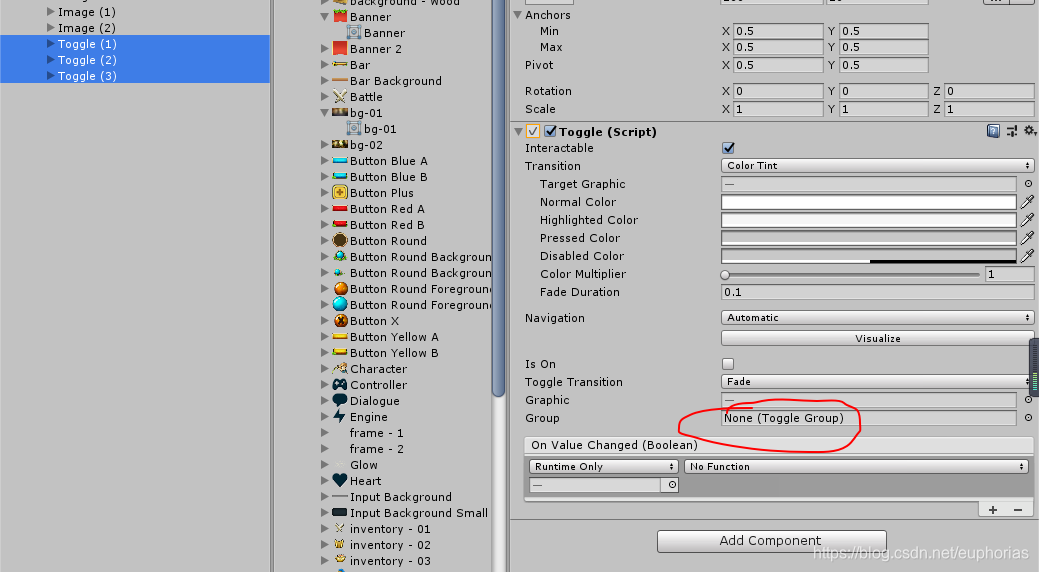Select the Input Background Small icon
This screenshot has height=572, width=1039.
[x=340, y=512]
